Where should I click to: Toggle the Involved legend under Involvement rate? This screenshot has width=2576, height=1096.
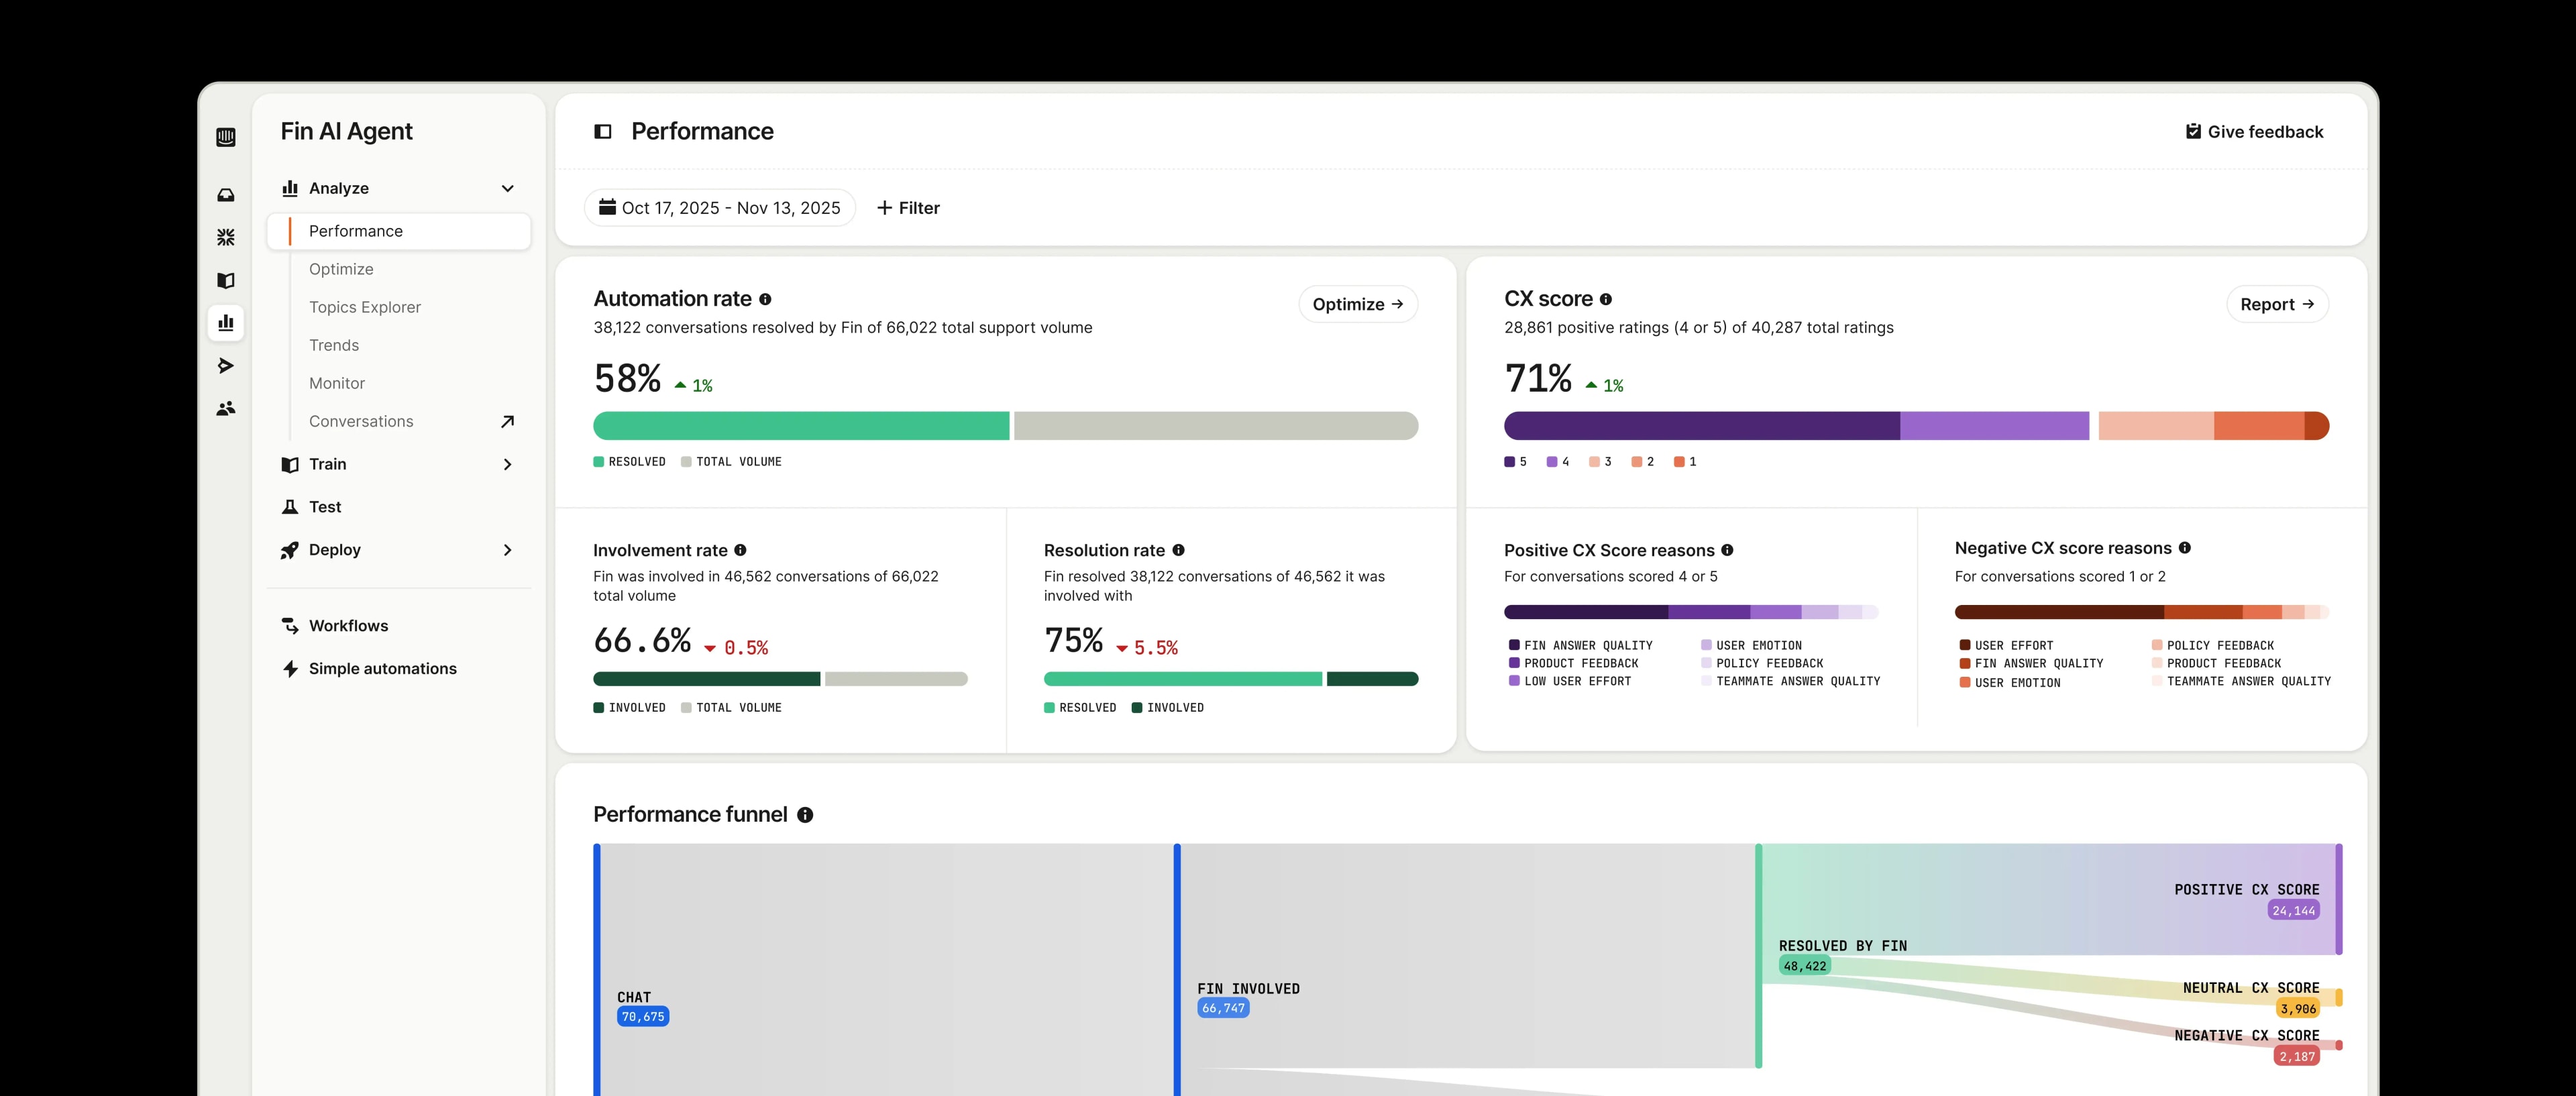coord(630,707)
